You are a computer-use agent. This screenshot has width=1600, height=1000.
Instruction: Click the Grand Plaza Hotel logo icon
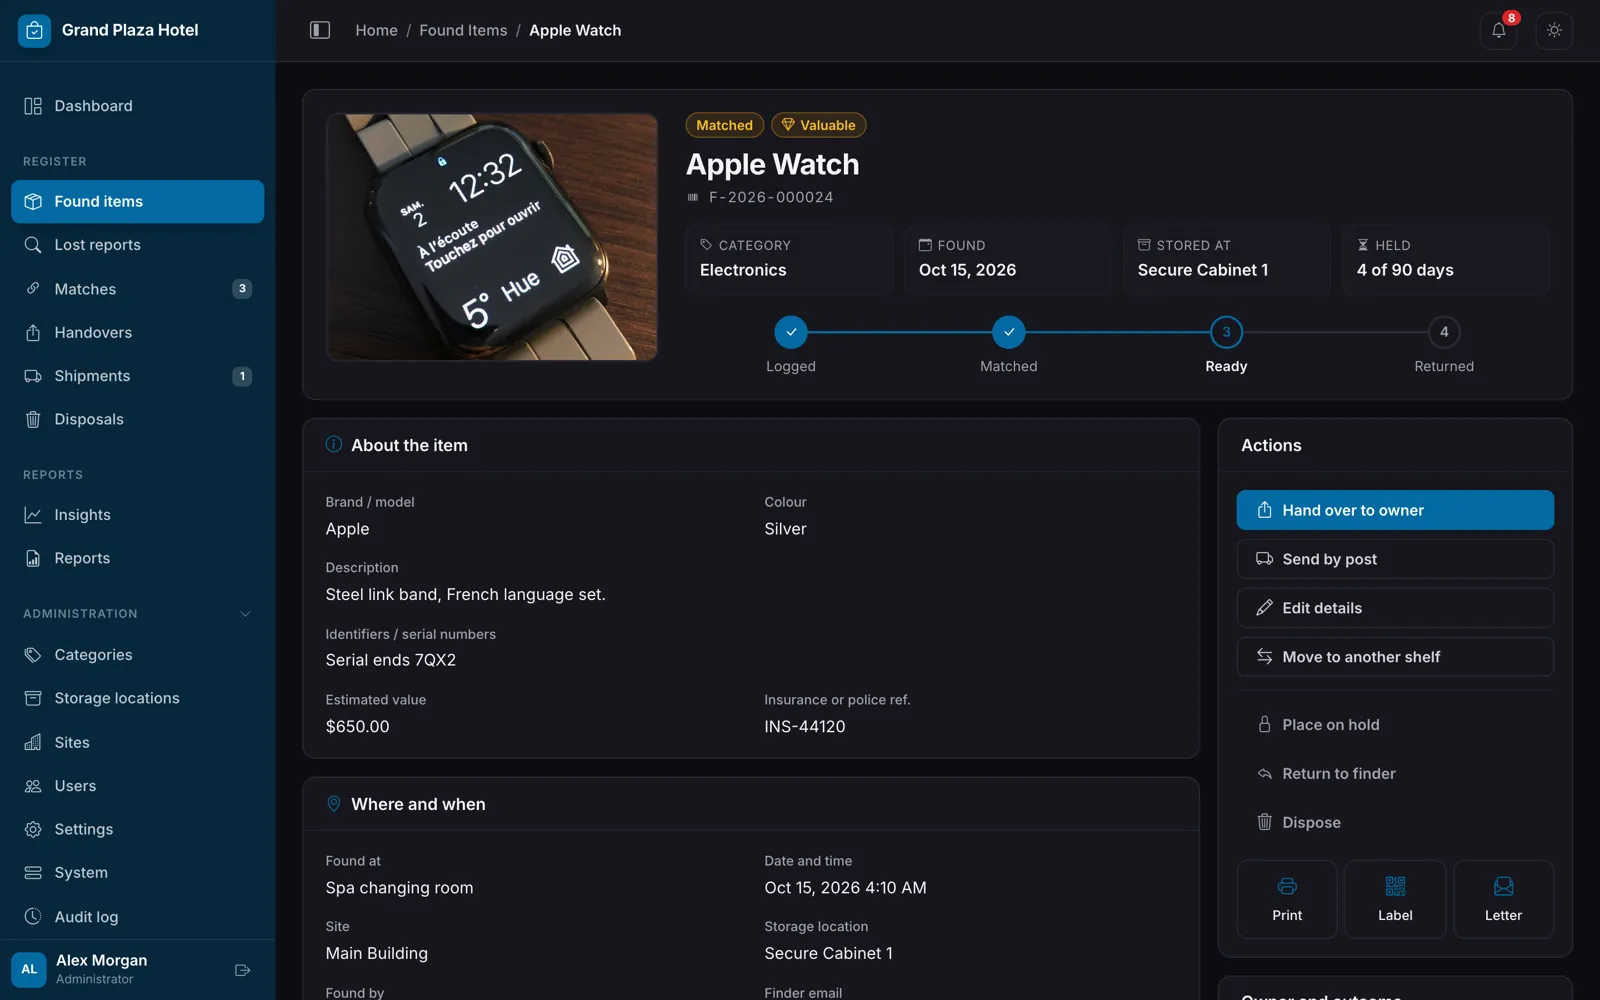tap(34, 31)
